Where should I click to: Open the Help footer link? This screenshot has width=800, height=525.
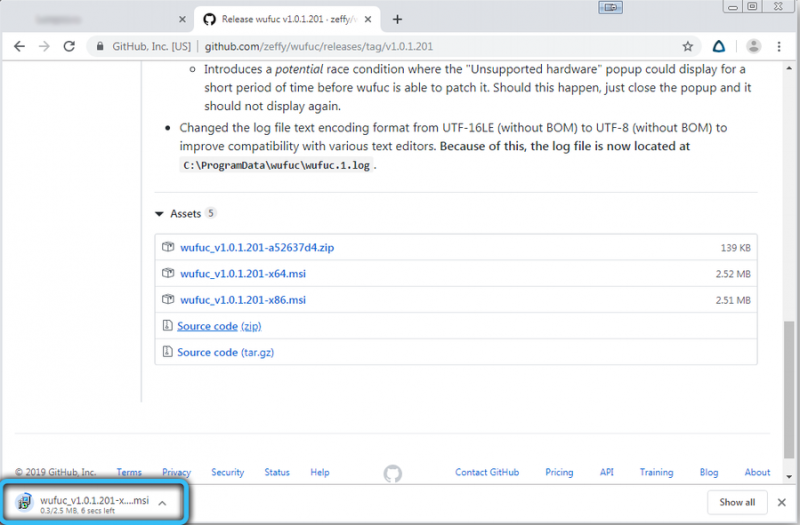click(320, 472)
